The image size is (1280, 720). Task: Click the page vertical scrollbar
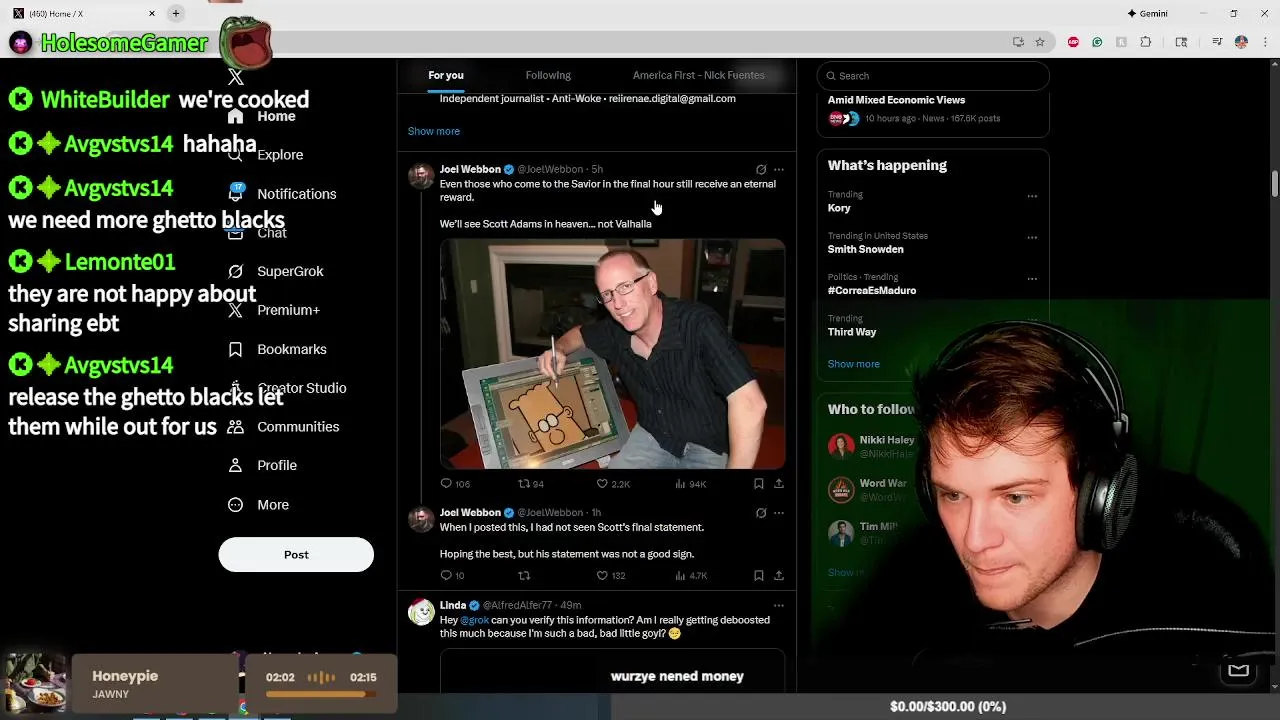pos(1275,185)
